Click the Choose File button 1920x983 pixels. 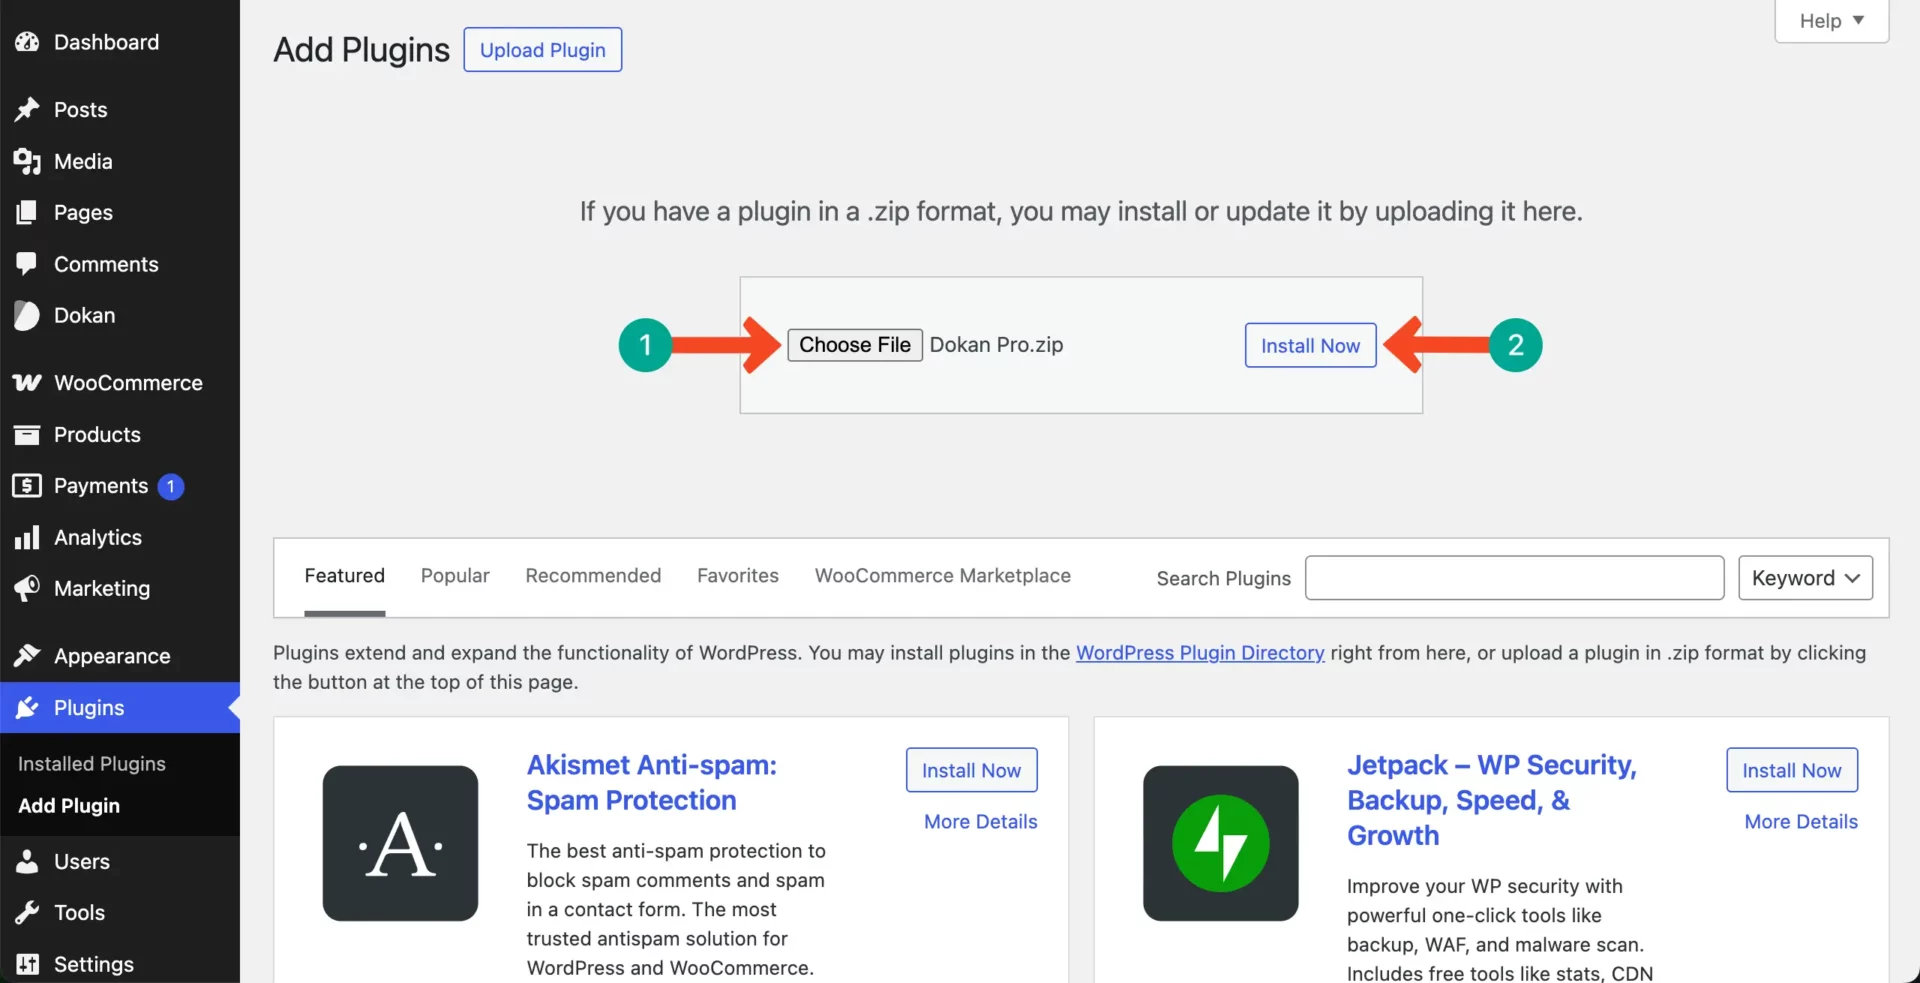pyautogui.click(x=855, y=345)
